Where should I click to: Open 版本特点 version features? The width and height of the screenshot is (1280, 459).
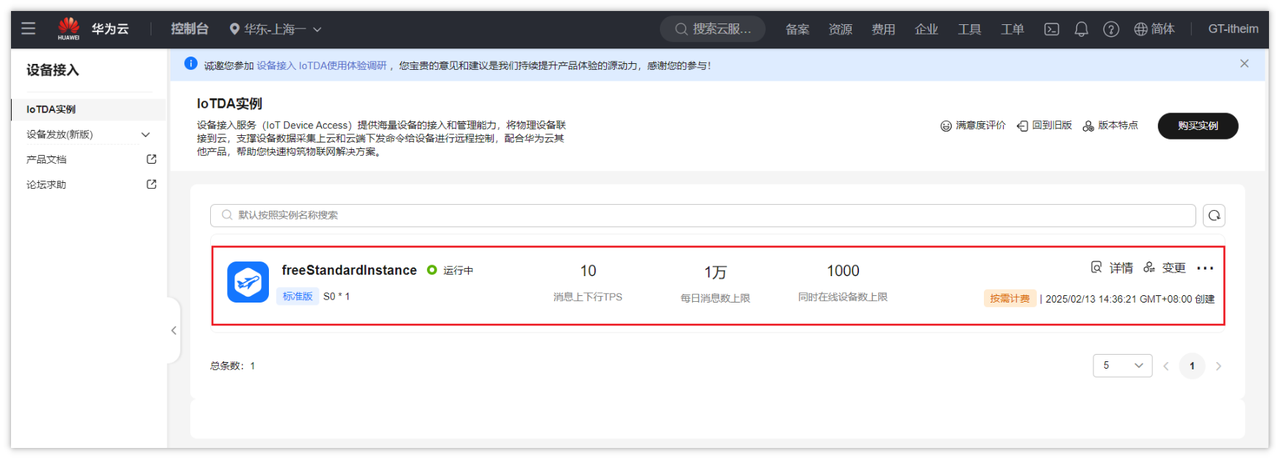(x=1110, y=126)
